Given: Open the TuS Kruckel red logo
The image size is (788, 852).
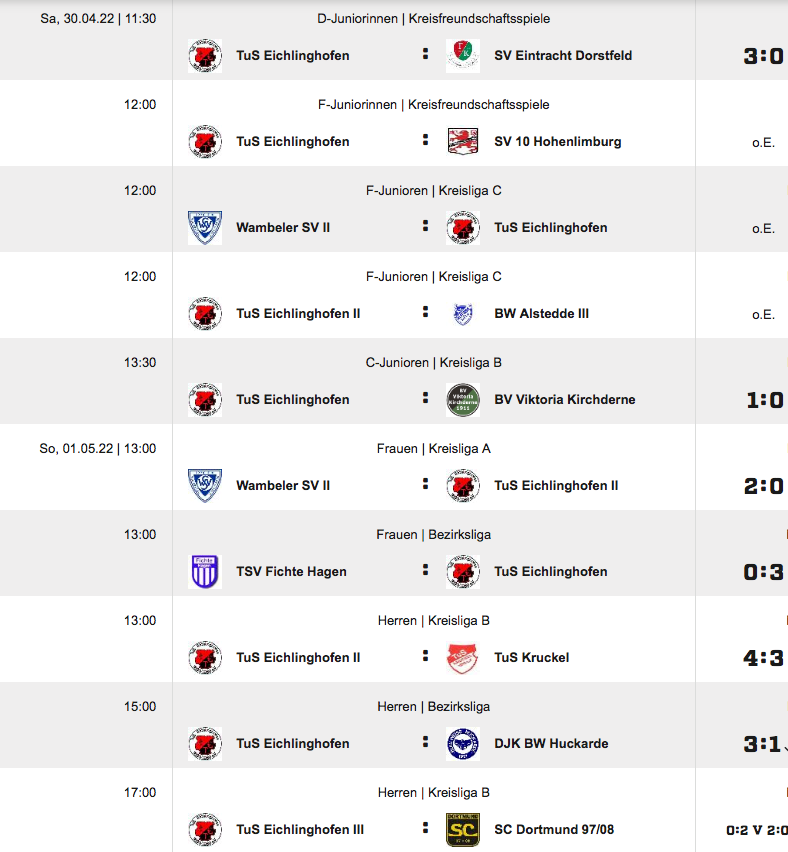Looking at the screenshot, I should 462,657.
